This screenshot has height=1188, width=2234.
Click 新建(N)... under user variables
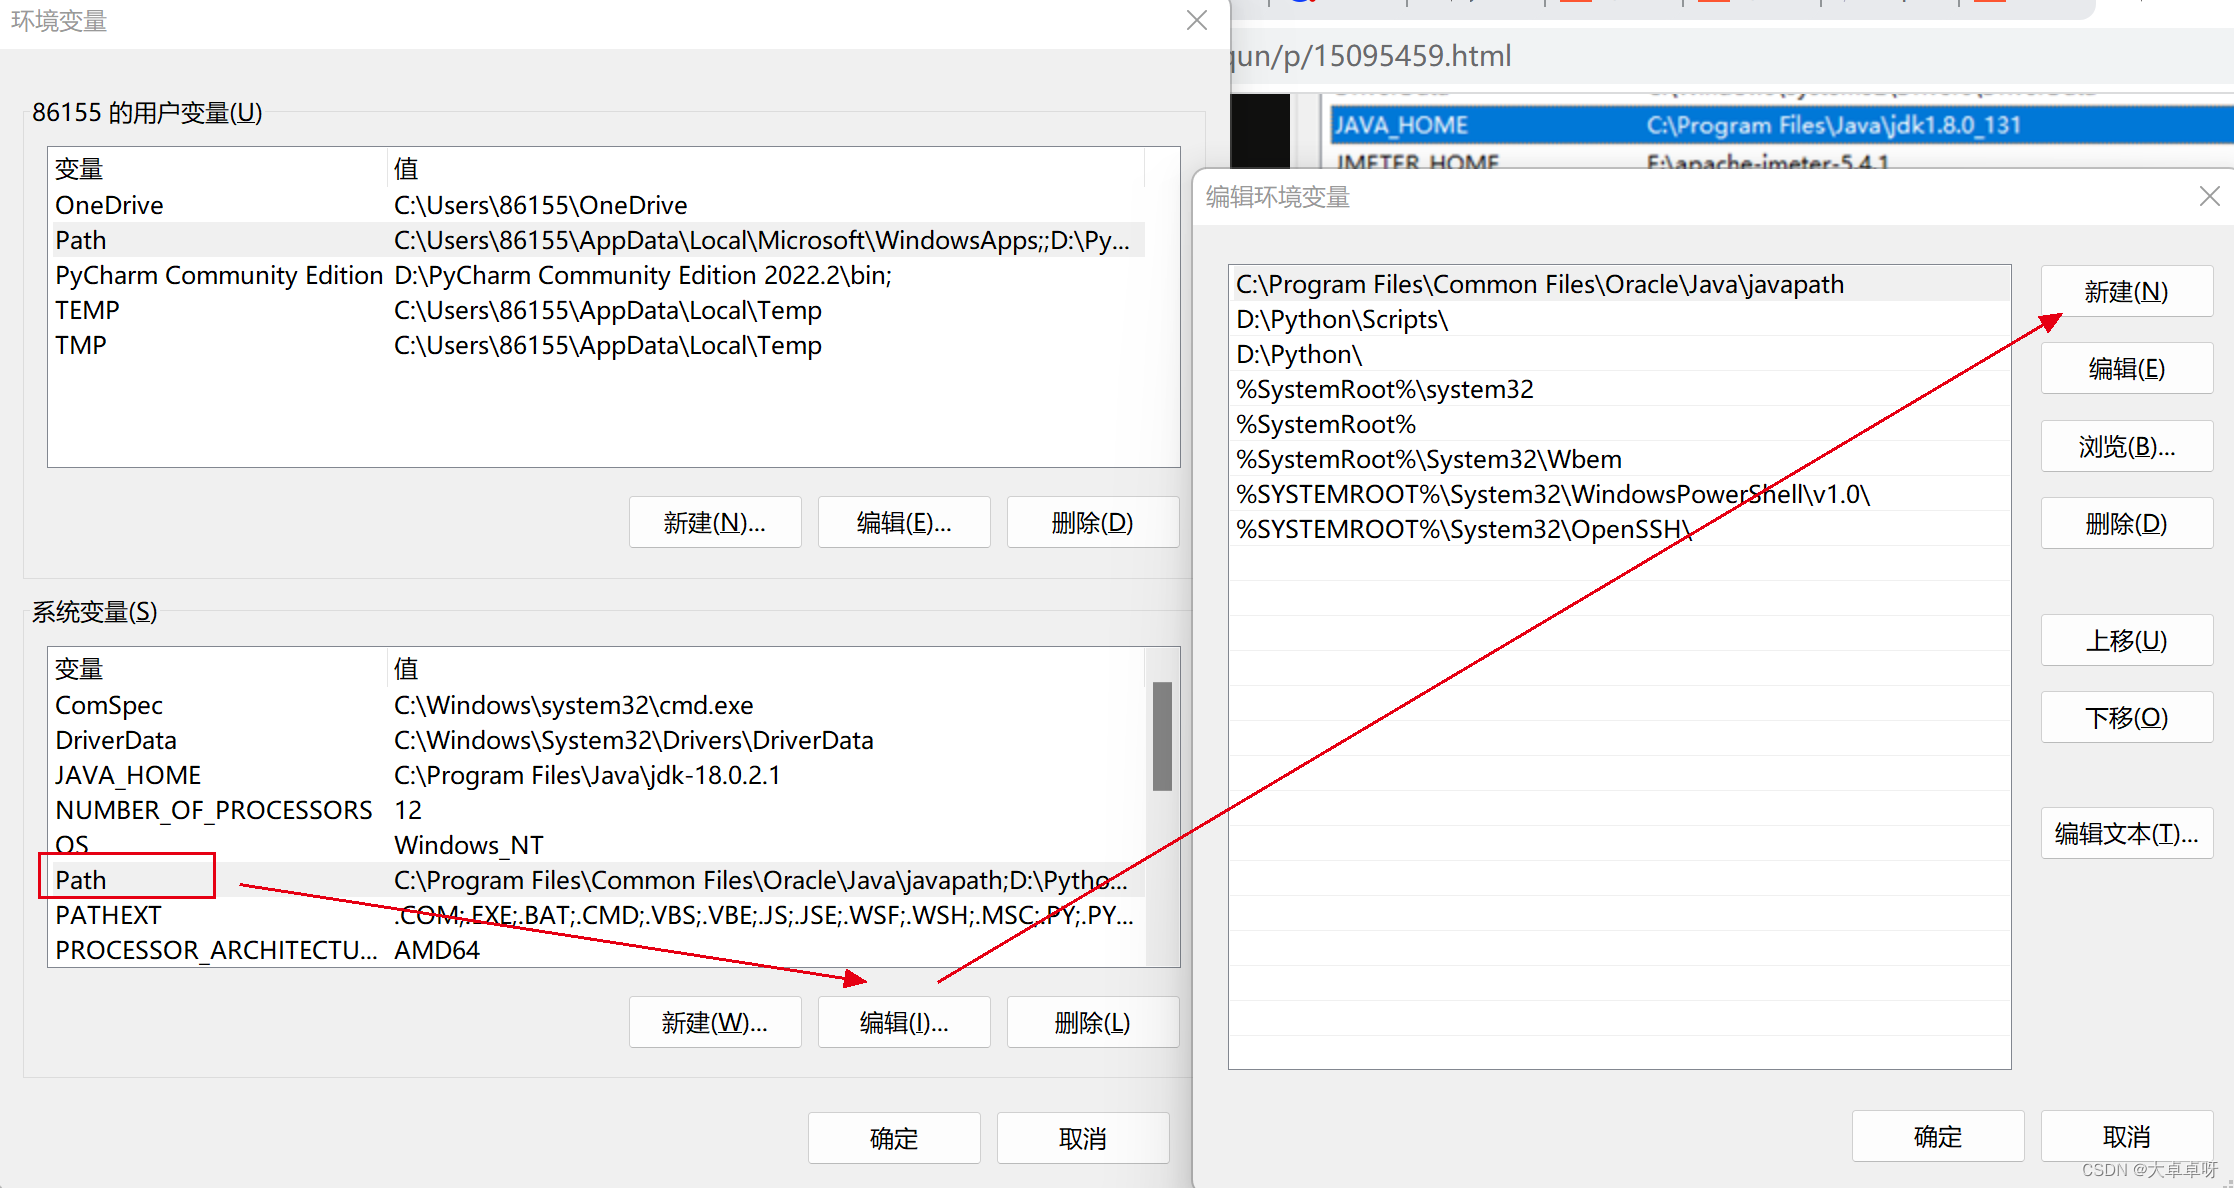point(715,523)
